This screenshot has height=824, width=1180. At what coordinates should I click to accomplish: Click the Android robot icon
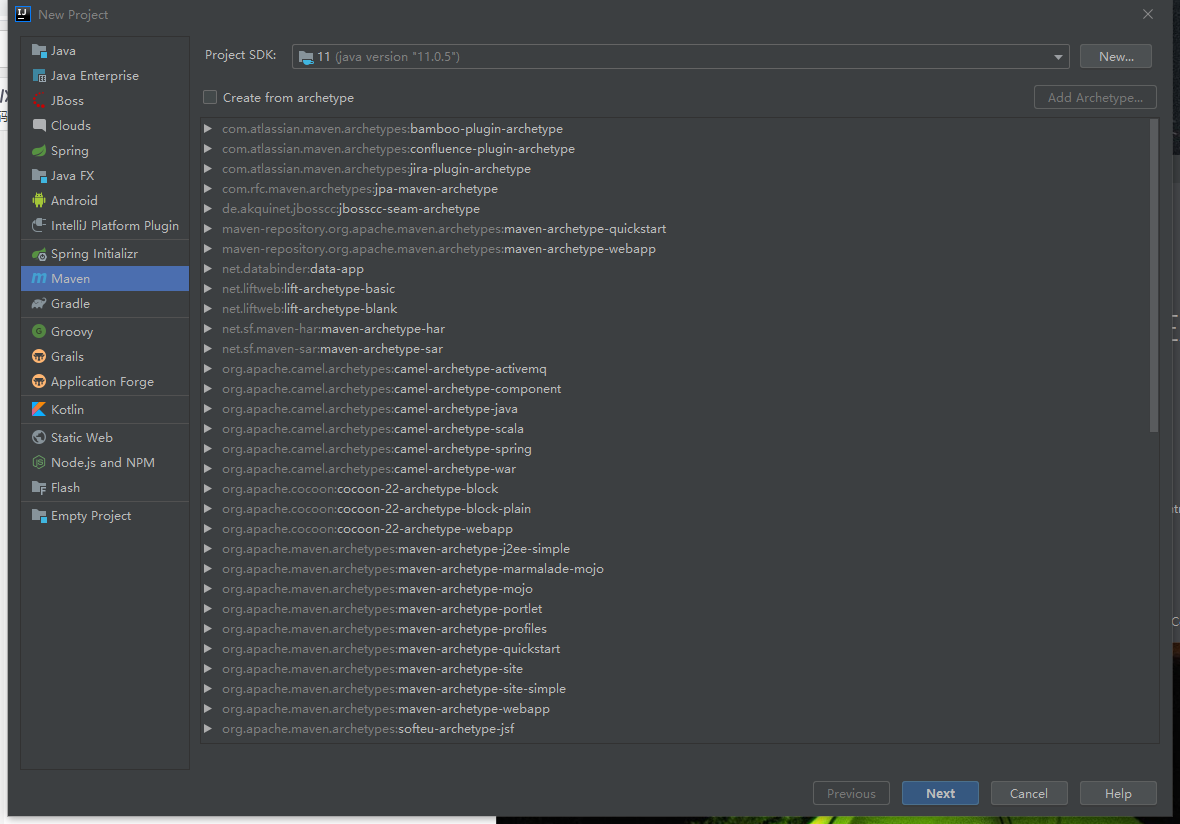[x=39, y=200]
